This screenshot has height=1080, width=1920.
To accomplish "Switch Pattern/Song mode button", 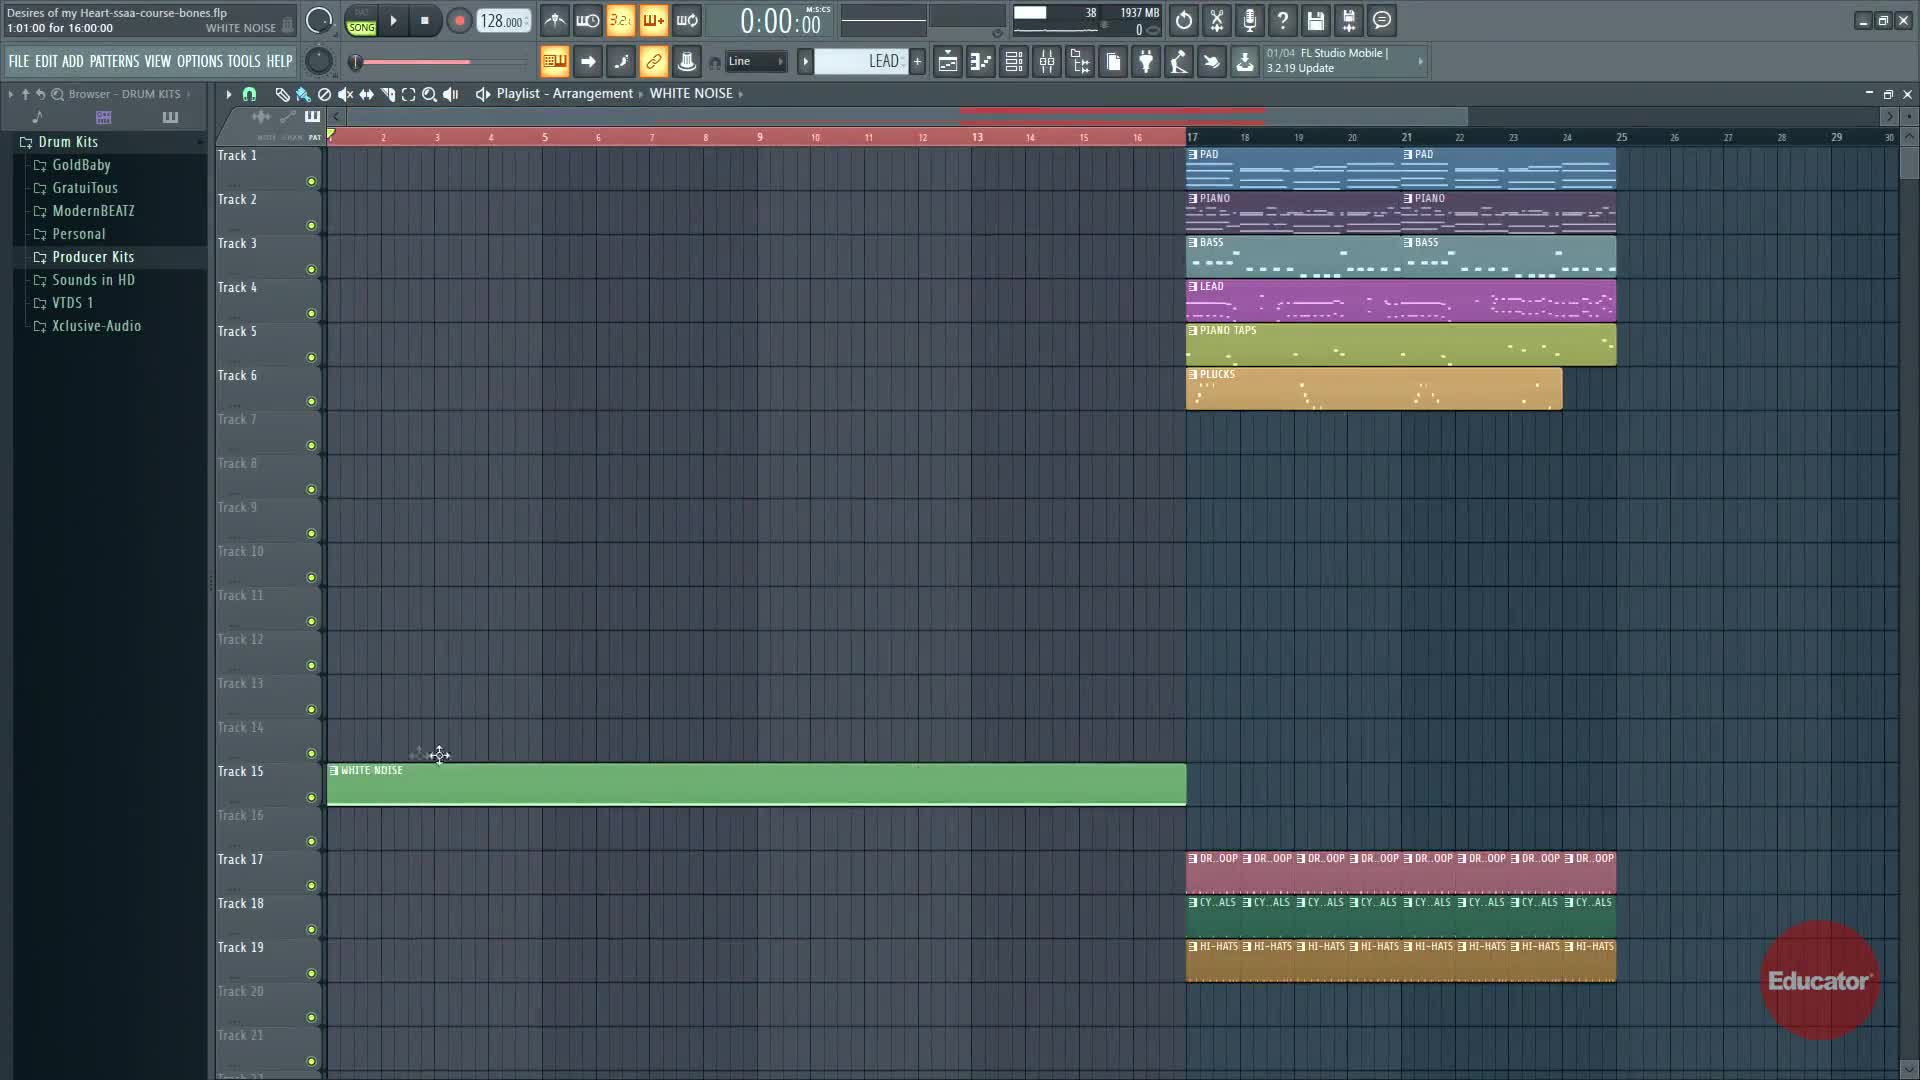I will (x=361, y=20).
